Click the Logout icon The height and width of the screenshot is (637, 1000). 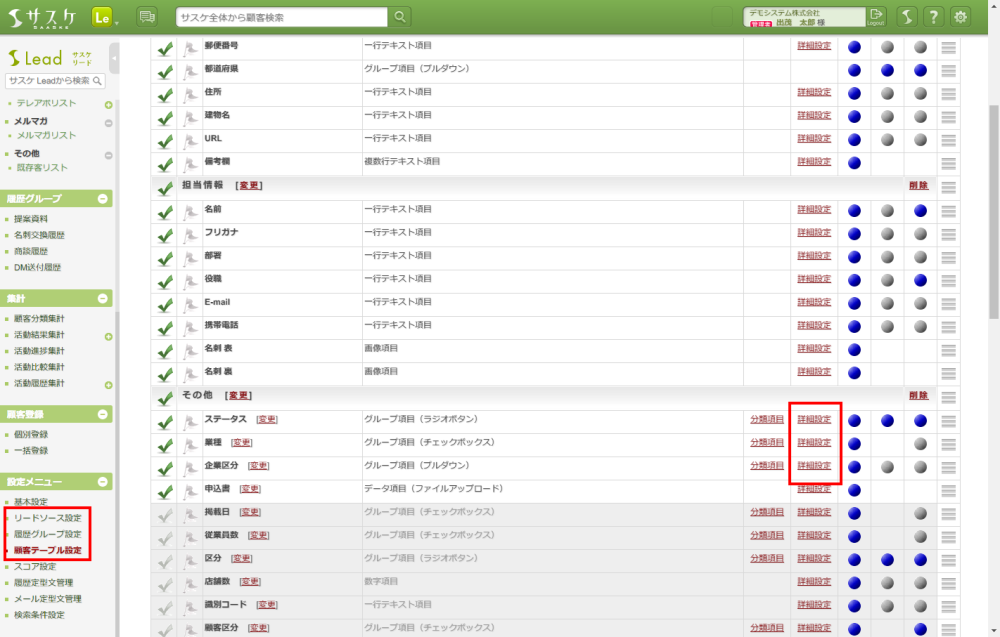876,17
